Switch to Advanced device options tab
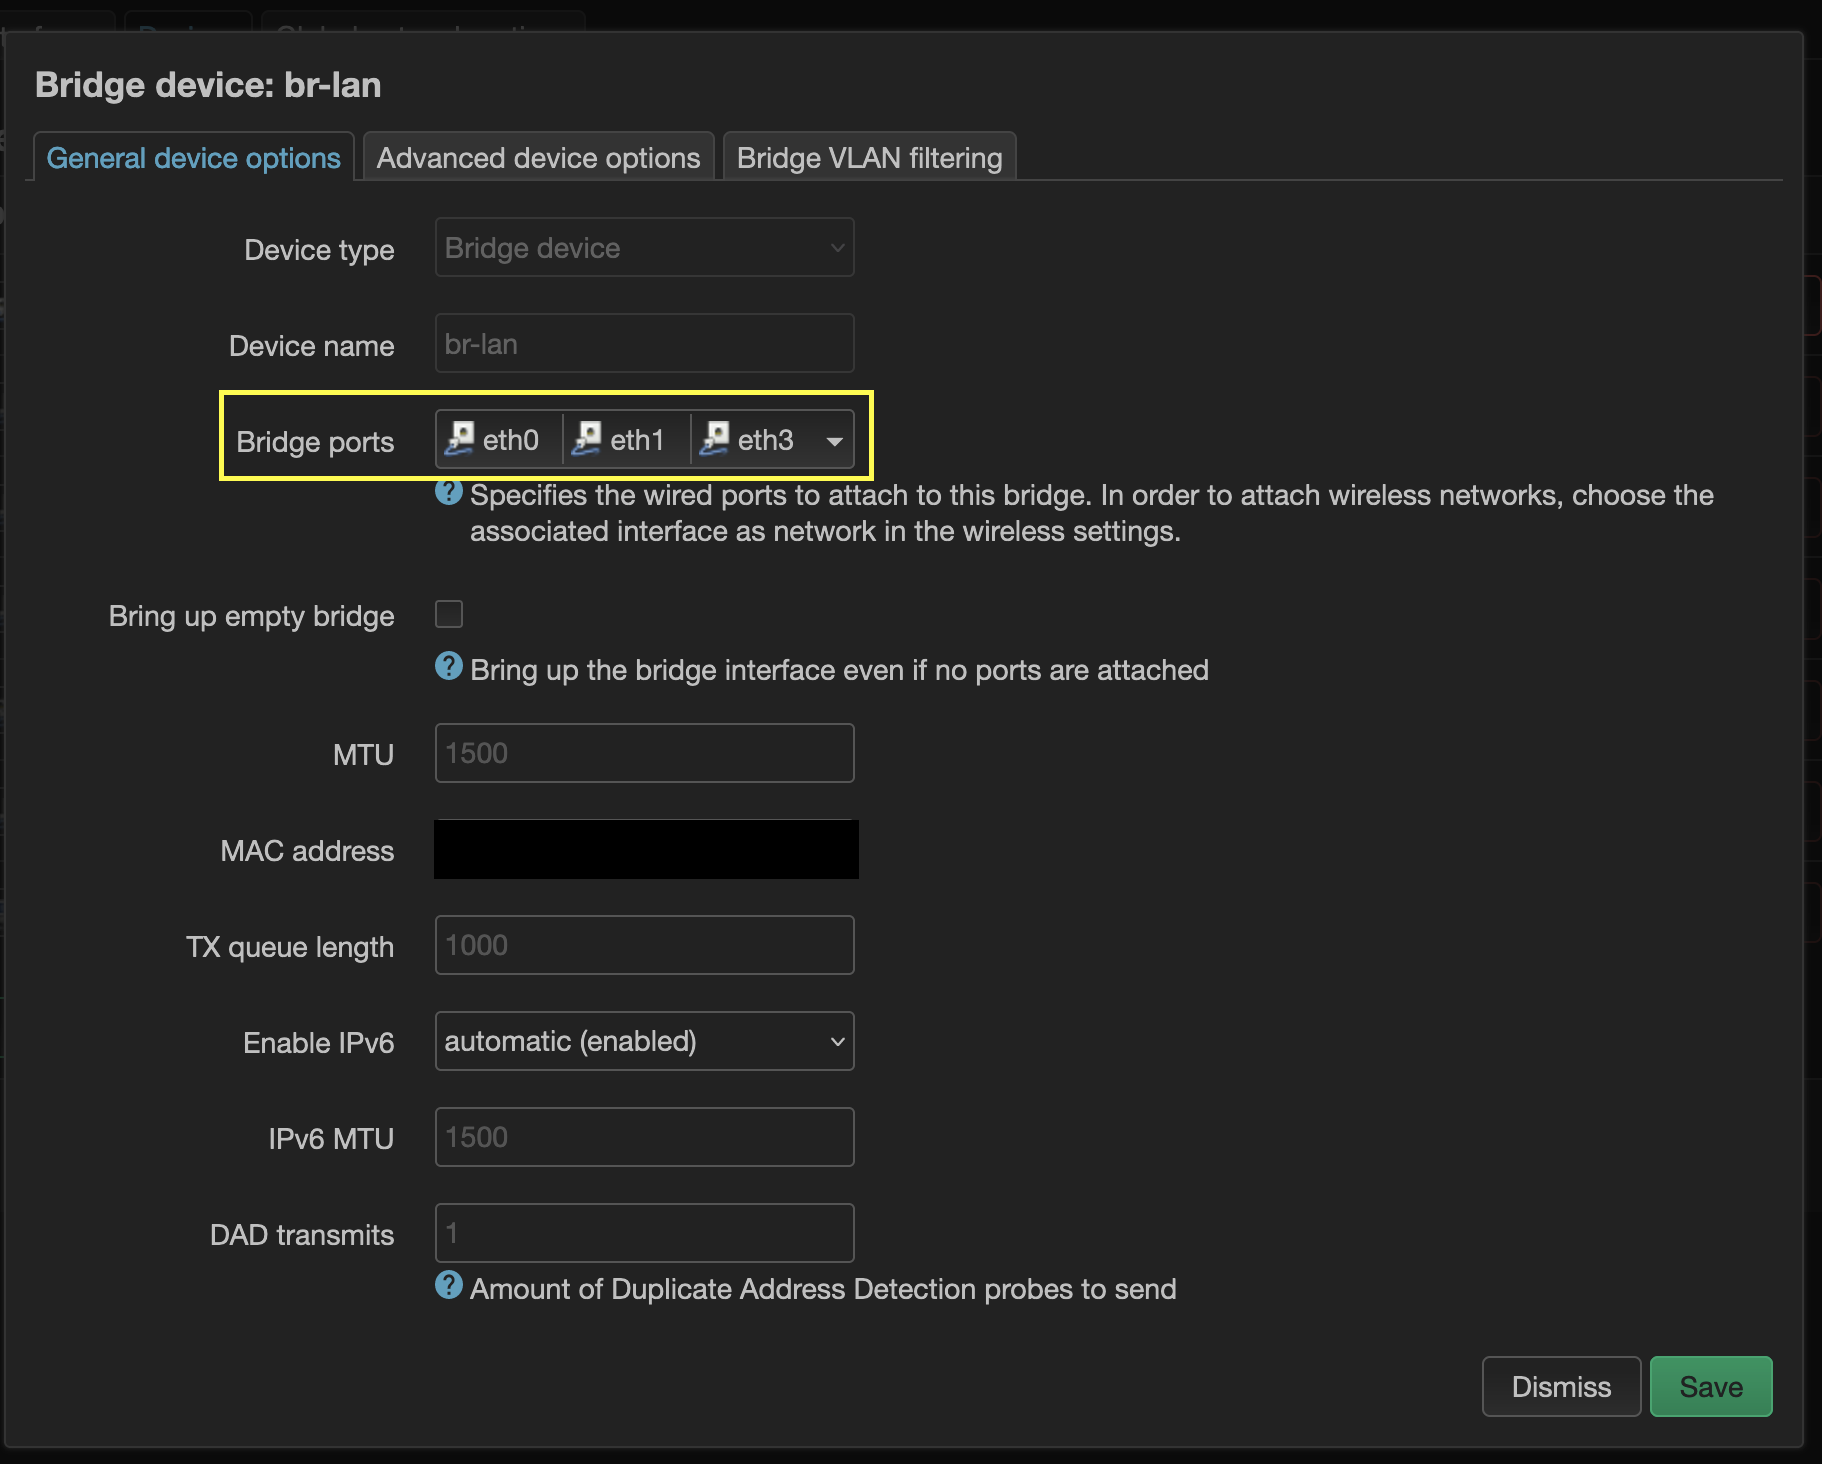The height and width of the screenshot is (1464, 1822). pyautogui.click(x=539, y=158)
